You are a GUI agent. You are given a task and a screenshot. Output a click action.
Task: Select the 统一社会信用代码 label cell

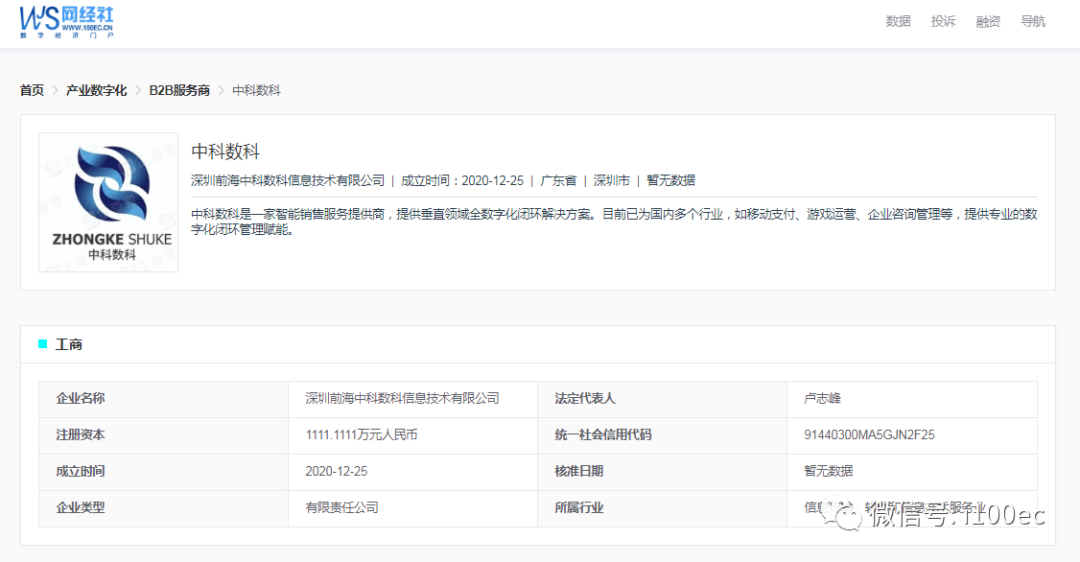662,435
